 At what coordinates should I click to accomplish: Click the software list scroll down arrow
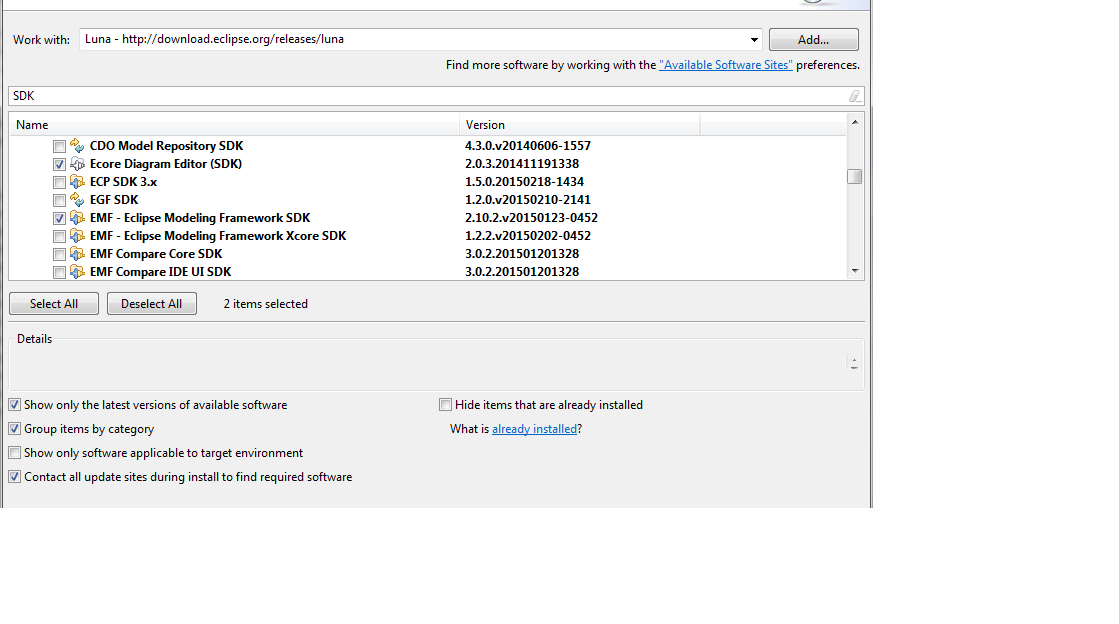tap(854, 271)
